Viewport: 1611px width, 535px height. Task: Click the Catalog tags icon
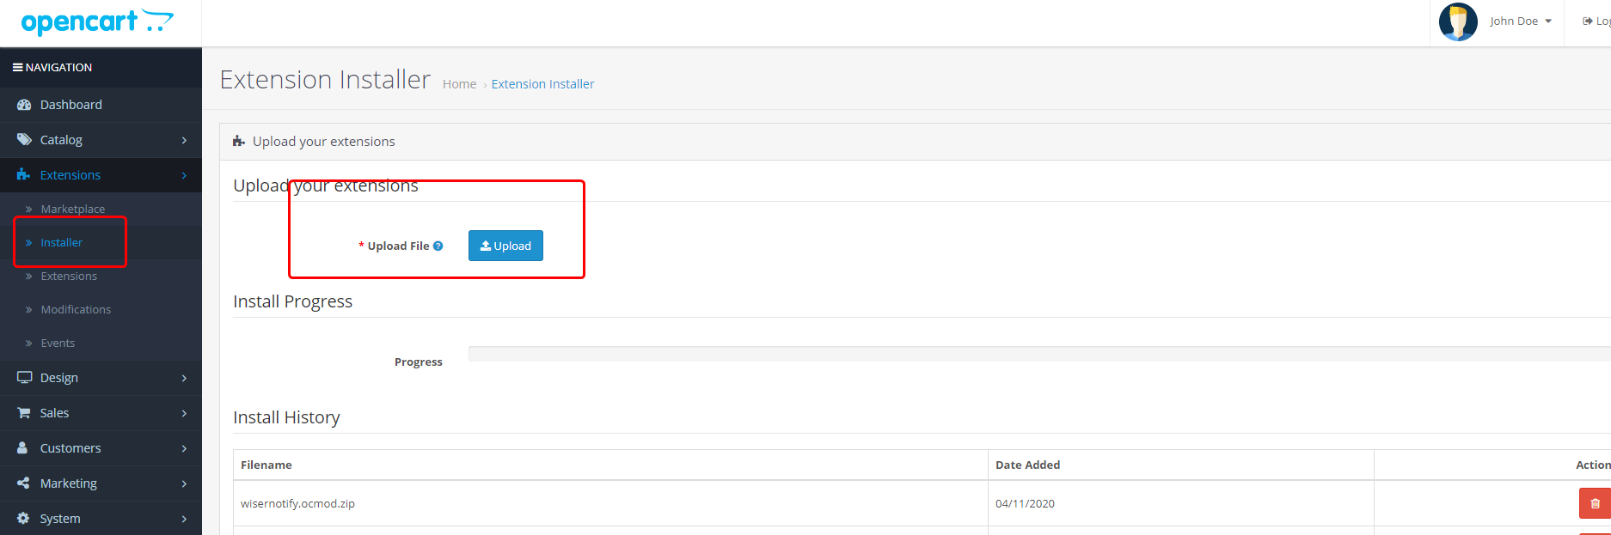click(24, 140)
